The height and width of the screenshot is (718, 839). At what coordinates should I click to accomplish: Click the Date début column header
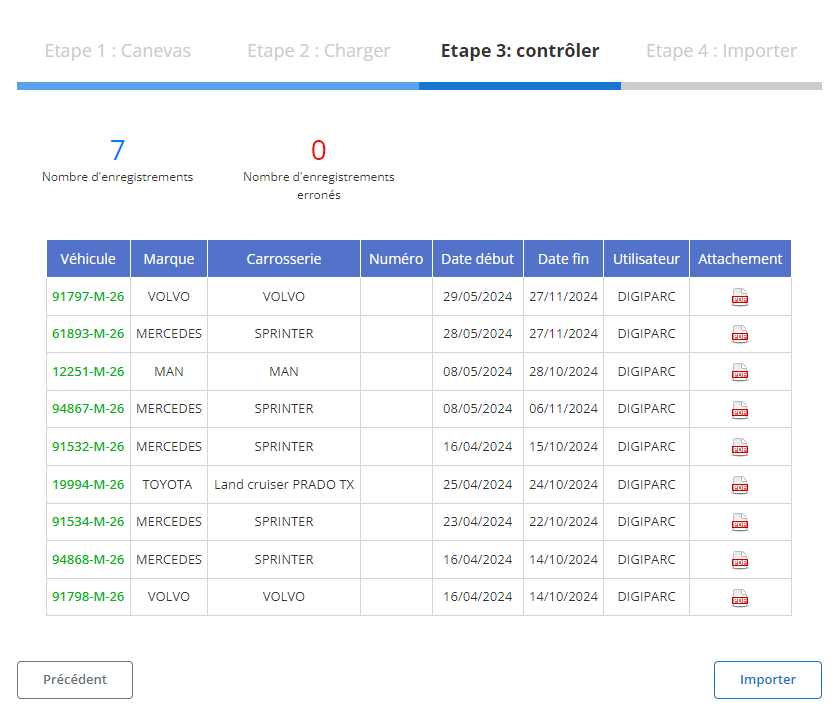(x=477, y=259)
